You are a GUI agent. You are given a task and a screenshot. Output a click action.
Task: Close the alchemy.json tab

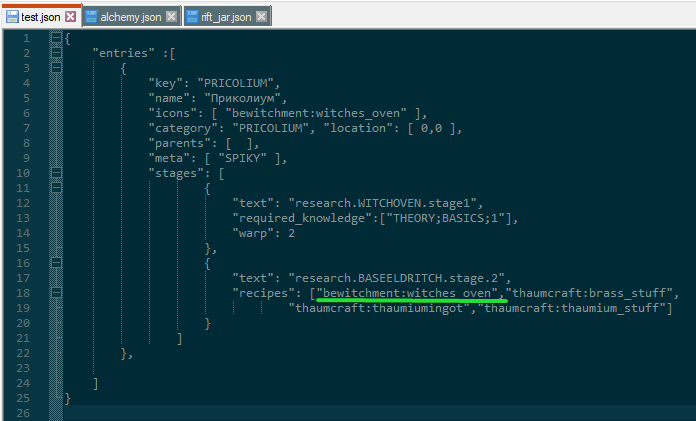click(x=171, y=17)
